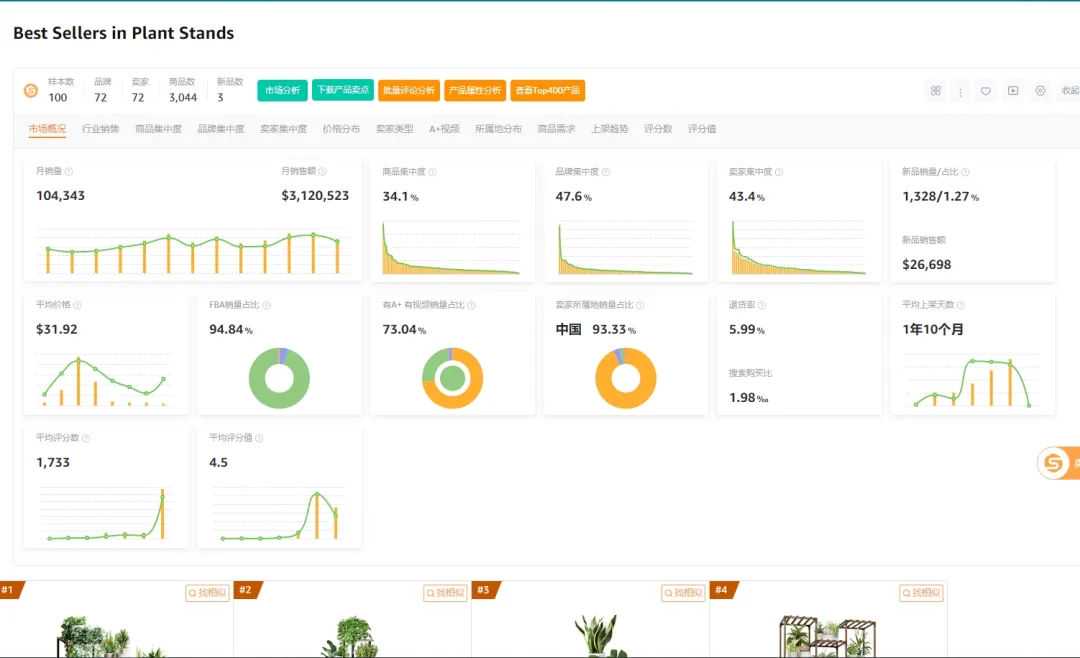This screenshot has height=658, width=1080.
Task: Open the #3 best seller product image
Action: [599, 635]
